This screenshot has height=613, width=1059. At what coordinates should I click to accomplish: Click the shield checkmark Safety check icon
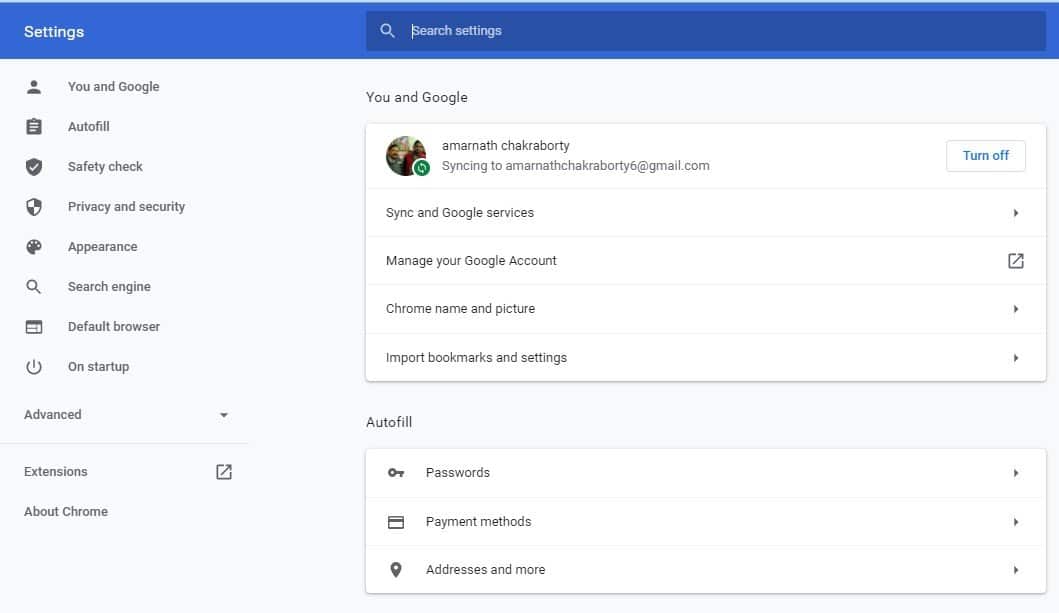[x=34, y=167]
